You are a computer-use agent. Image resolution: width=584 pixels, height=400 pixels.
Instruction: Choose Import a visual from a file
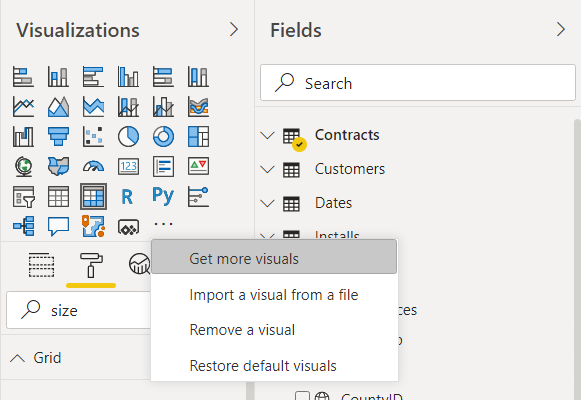274,295
